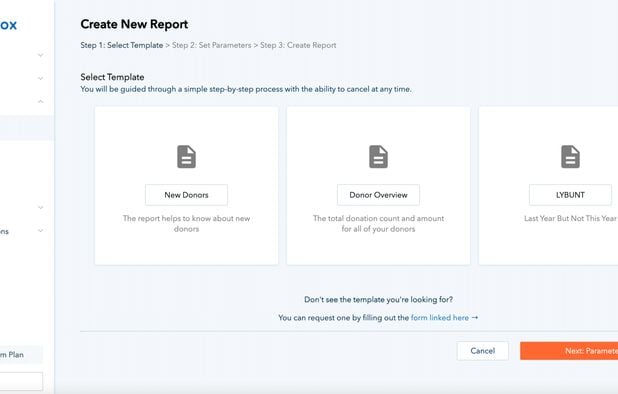The height and width of the screenshot is (394, 618).
Task: Collapse the sidebar section with up chevron
Action: (x=41, y=102)
